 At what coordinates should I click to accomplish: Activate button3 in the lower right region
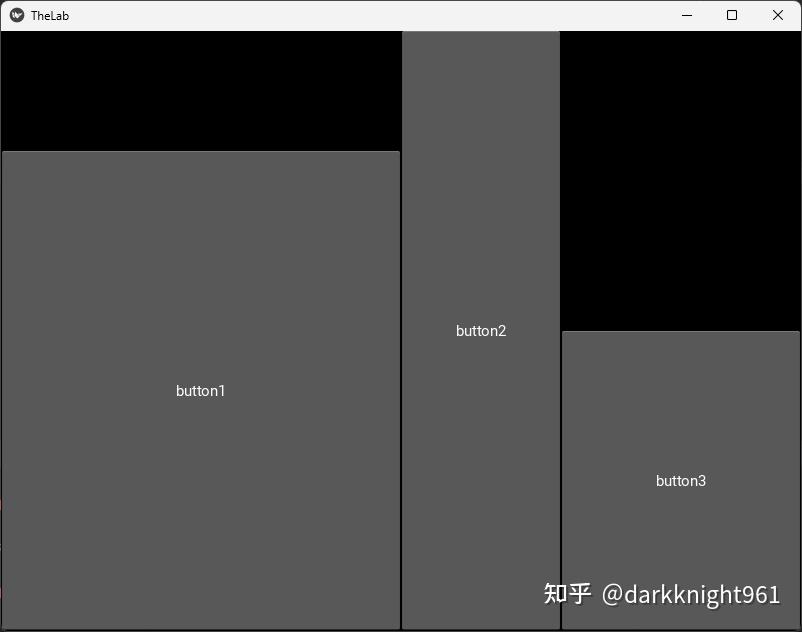[x=681, y=480]
